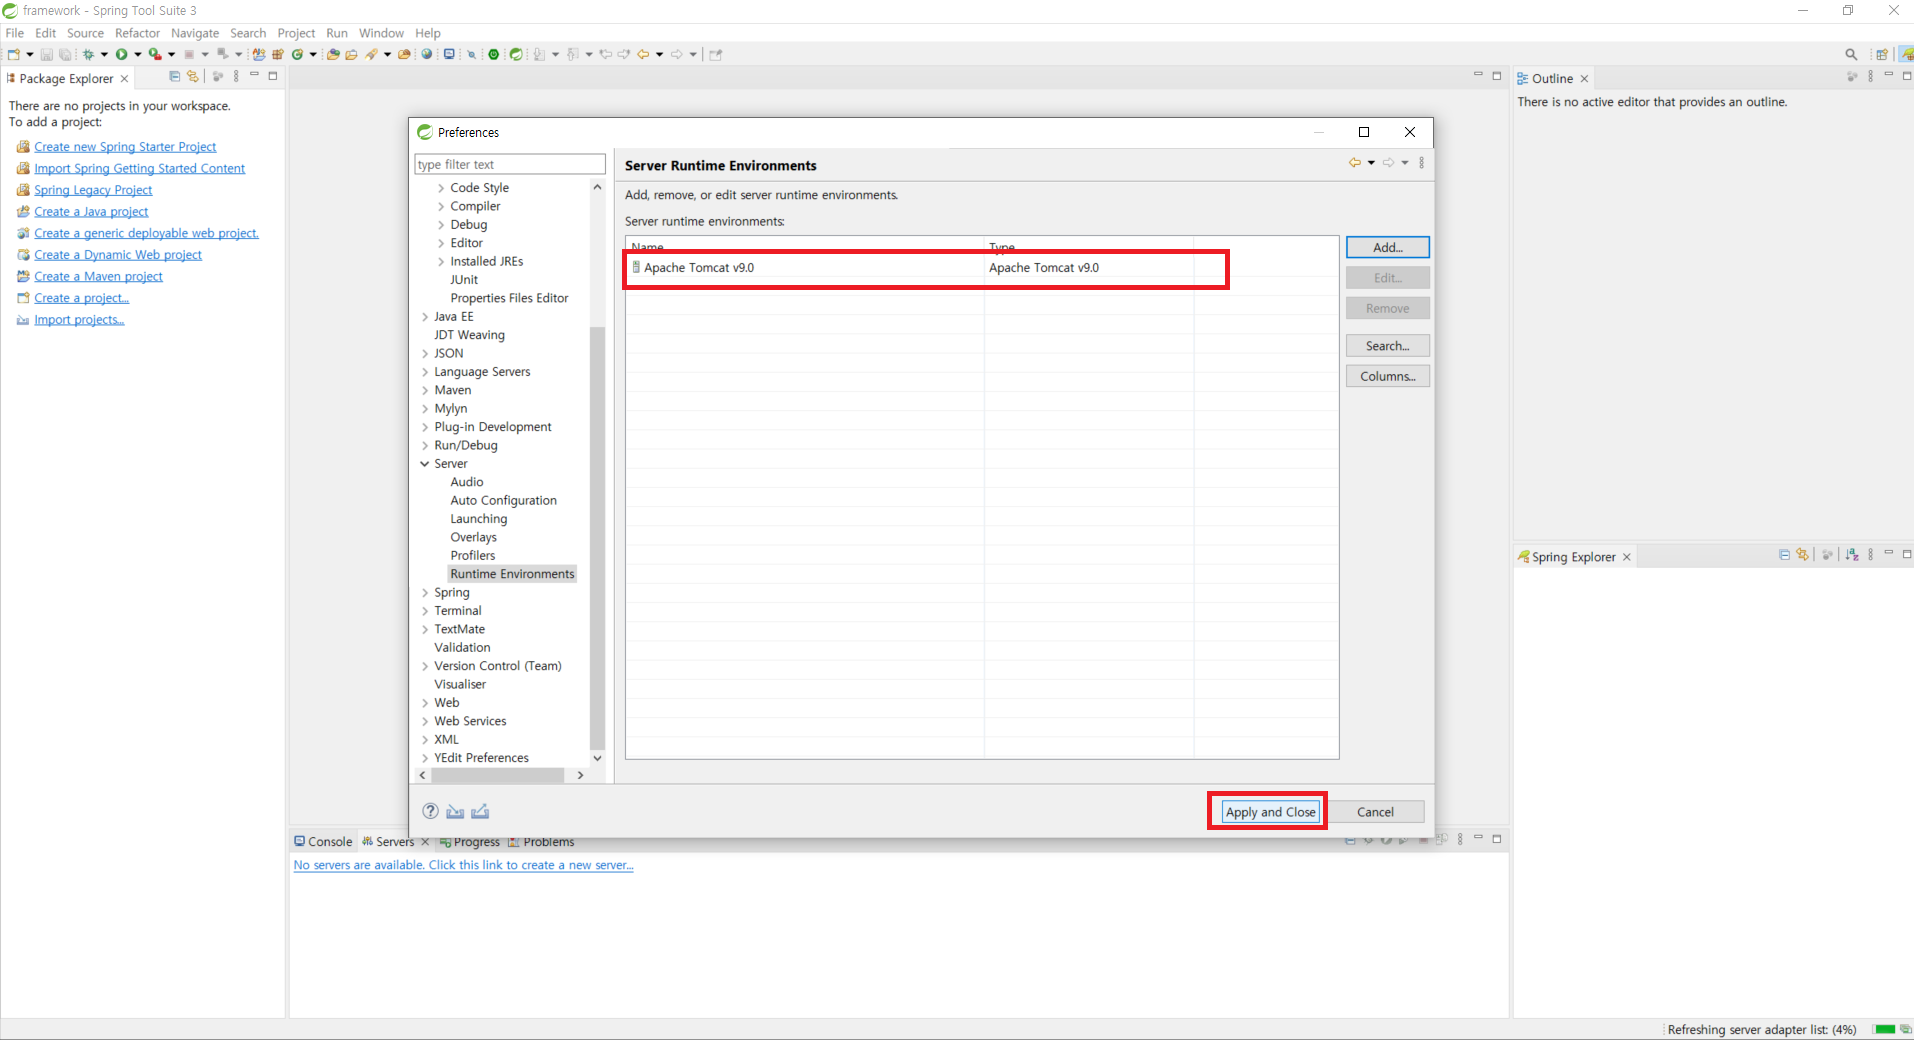
Task: Click the Add... runtime button
Action: pyautogui.click(x=1387, y=247)
